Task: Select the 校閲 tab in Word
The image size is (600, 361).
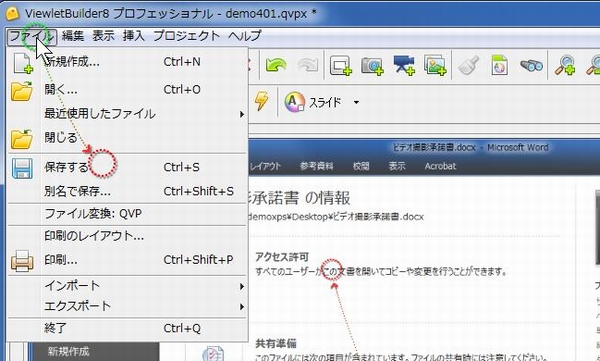Action: [361, 166]
